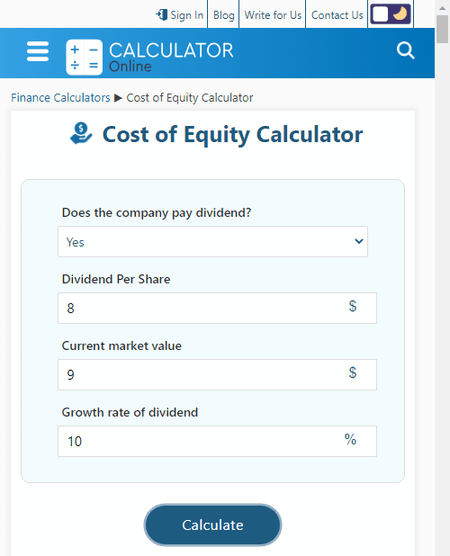Viewport: 450px width, 556px height.
Task: Click the page scrollbar thumb
Action: pyautogui.click(x=442, y=29)
